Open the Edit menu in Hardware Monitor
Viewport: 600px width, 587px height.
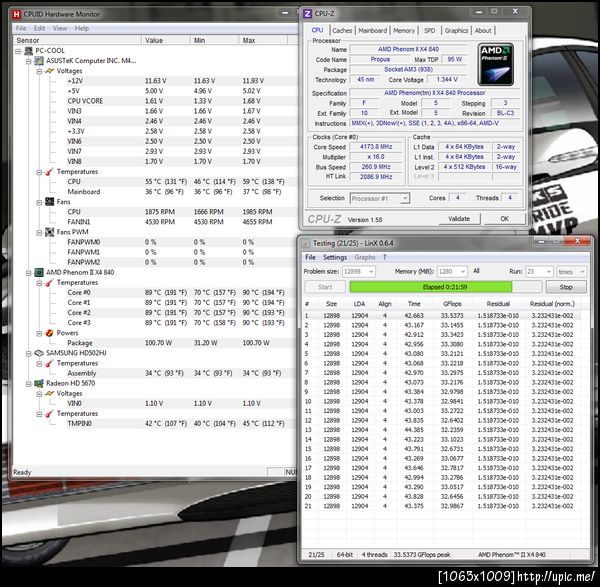[39, 28]
